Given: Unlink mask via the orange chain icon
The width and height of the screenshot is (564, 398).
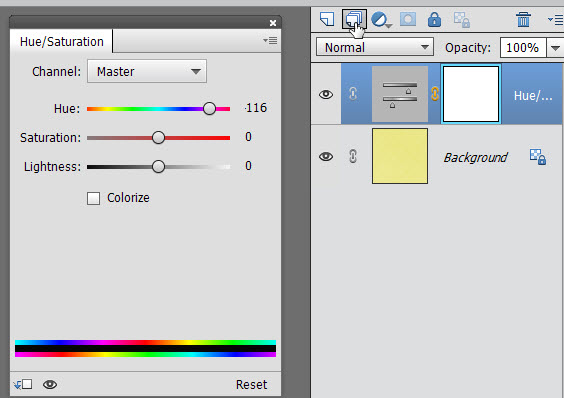Looking at the screenshot, I should pyautogui.click(x=435, y=94).
